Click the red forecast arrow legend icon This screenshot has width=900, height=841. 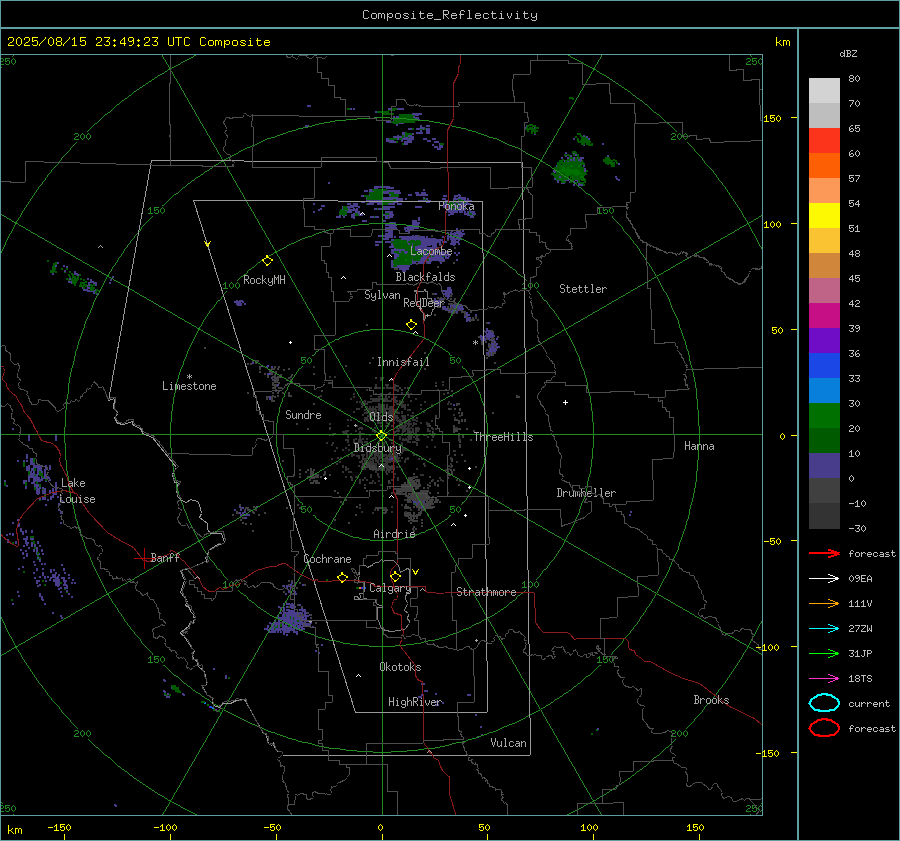click(x=824, y=553)
